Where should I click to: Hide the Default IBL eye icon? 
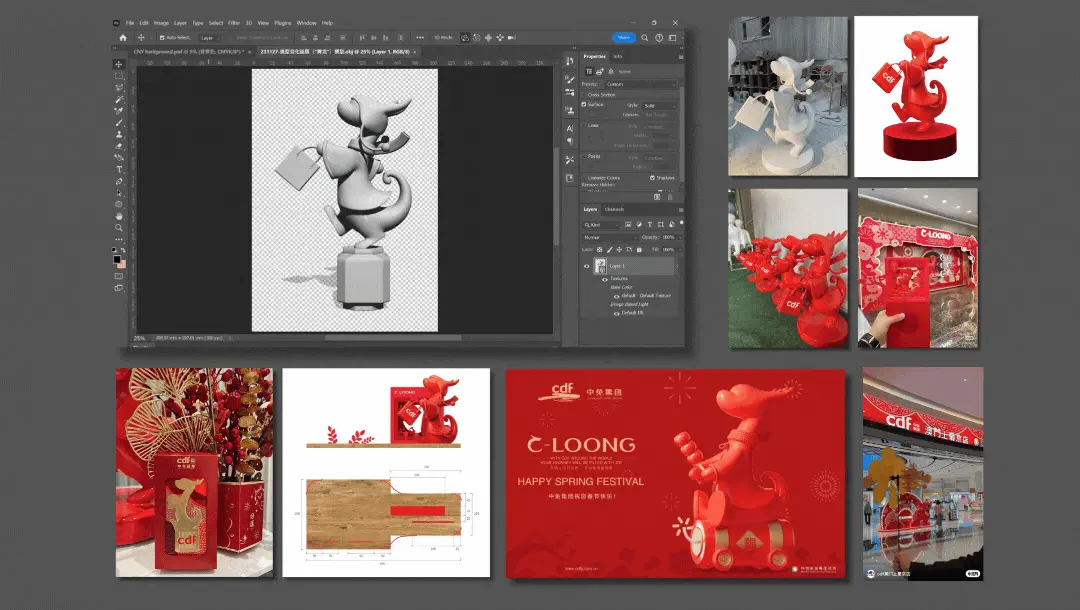616,313
